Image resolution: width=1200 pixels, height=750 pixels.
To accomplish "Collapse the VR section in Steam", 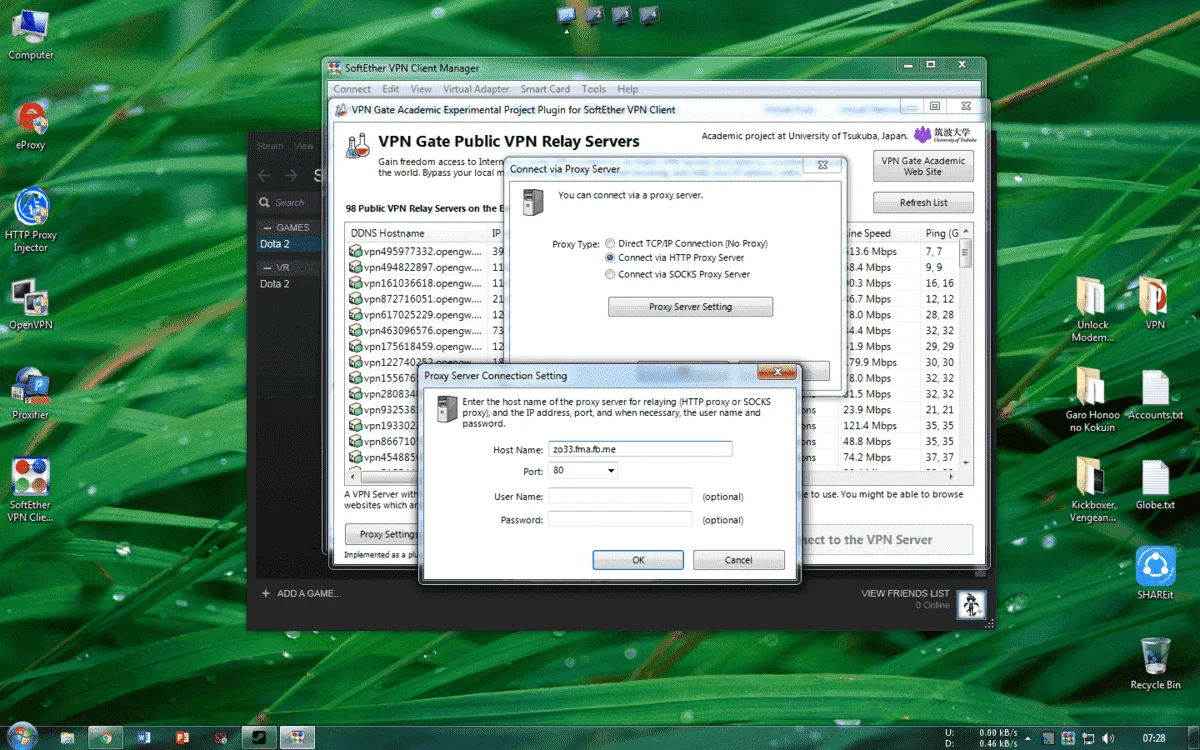I will (267, 268).
